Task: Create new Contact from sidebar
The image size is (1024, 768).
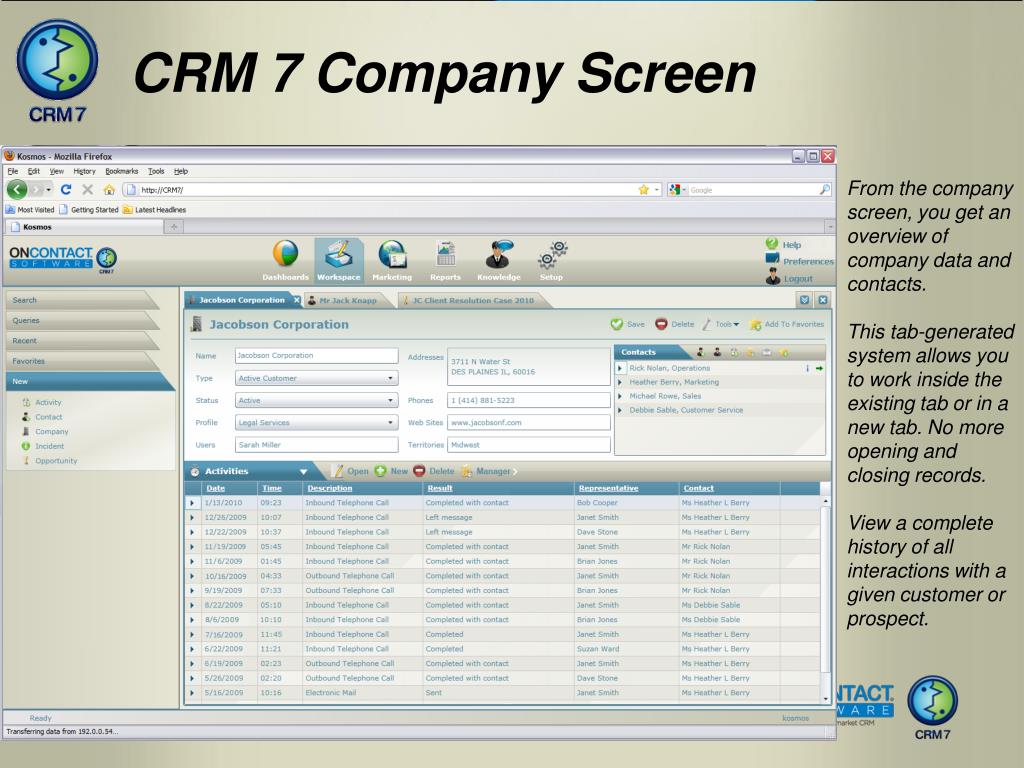Action: coord(48,417)
